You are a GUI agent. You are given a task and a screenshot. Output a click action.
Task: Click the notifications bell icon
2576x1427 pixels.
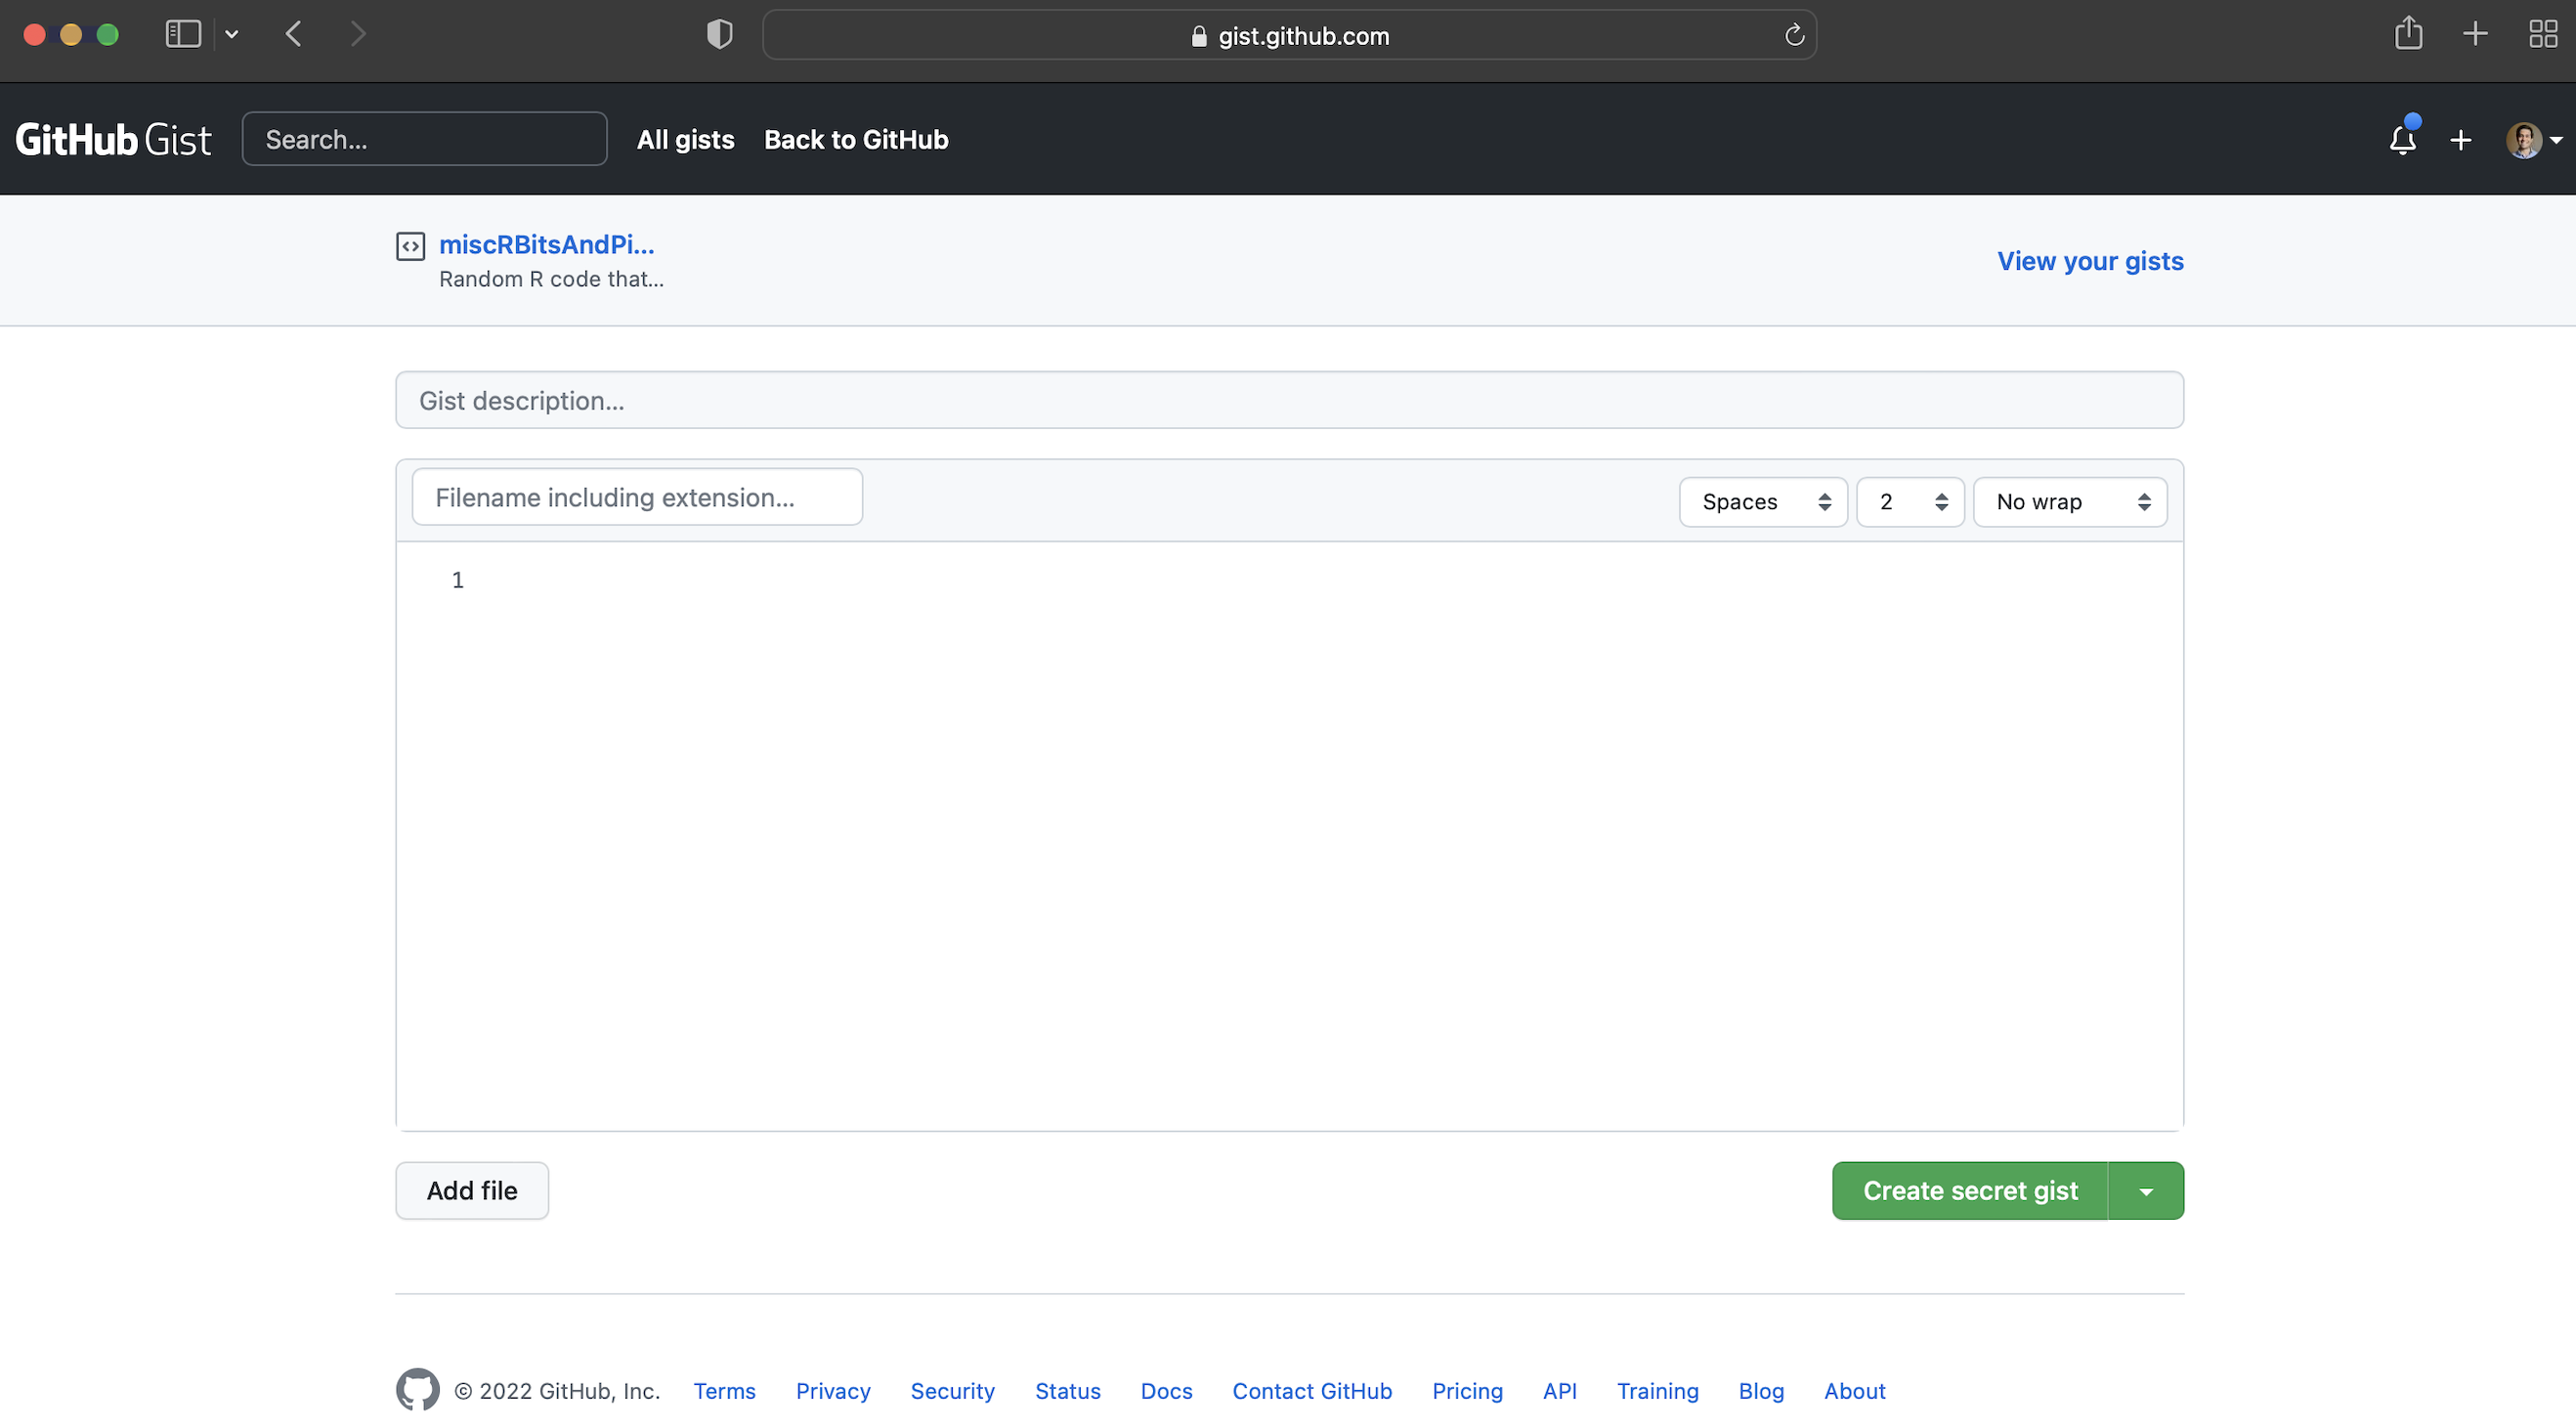2402,139
